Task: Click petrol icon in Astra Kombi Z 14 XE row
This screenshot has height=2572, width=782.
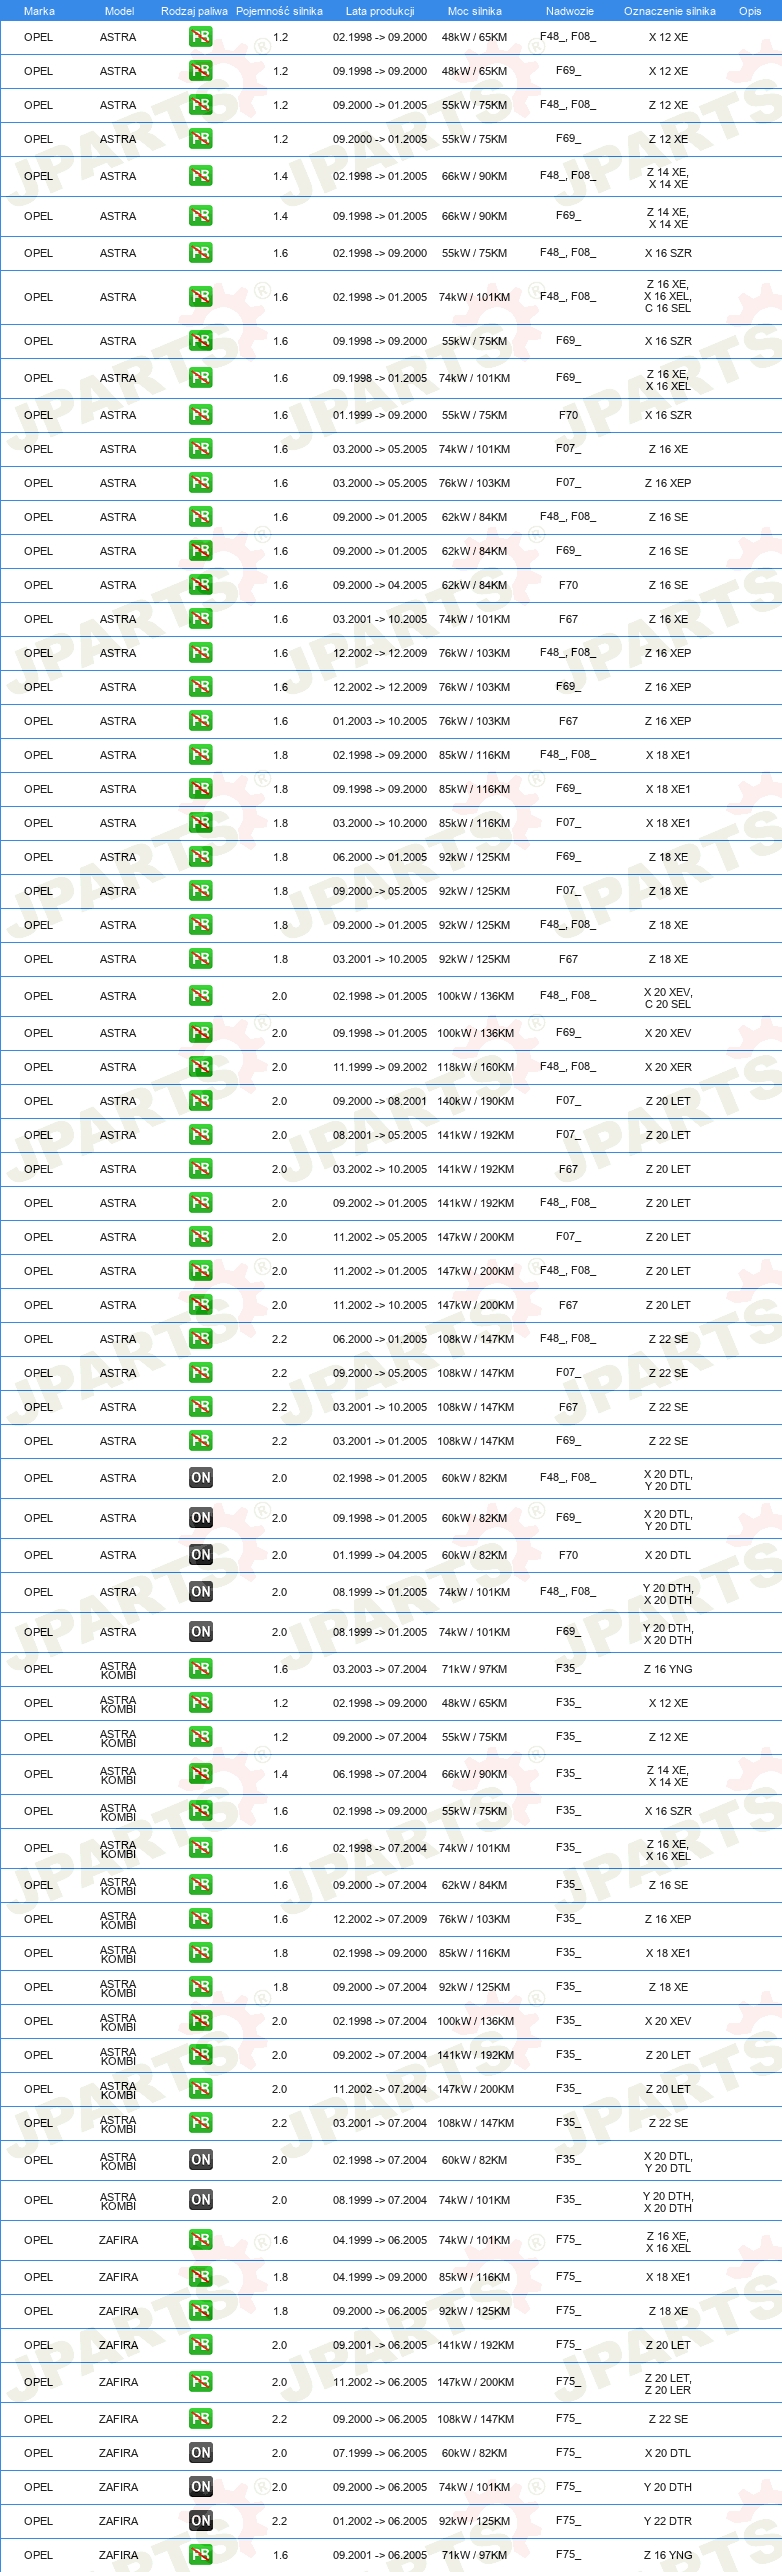Action: pyautogui.click(x=200, y=1774)
